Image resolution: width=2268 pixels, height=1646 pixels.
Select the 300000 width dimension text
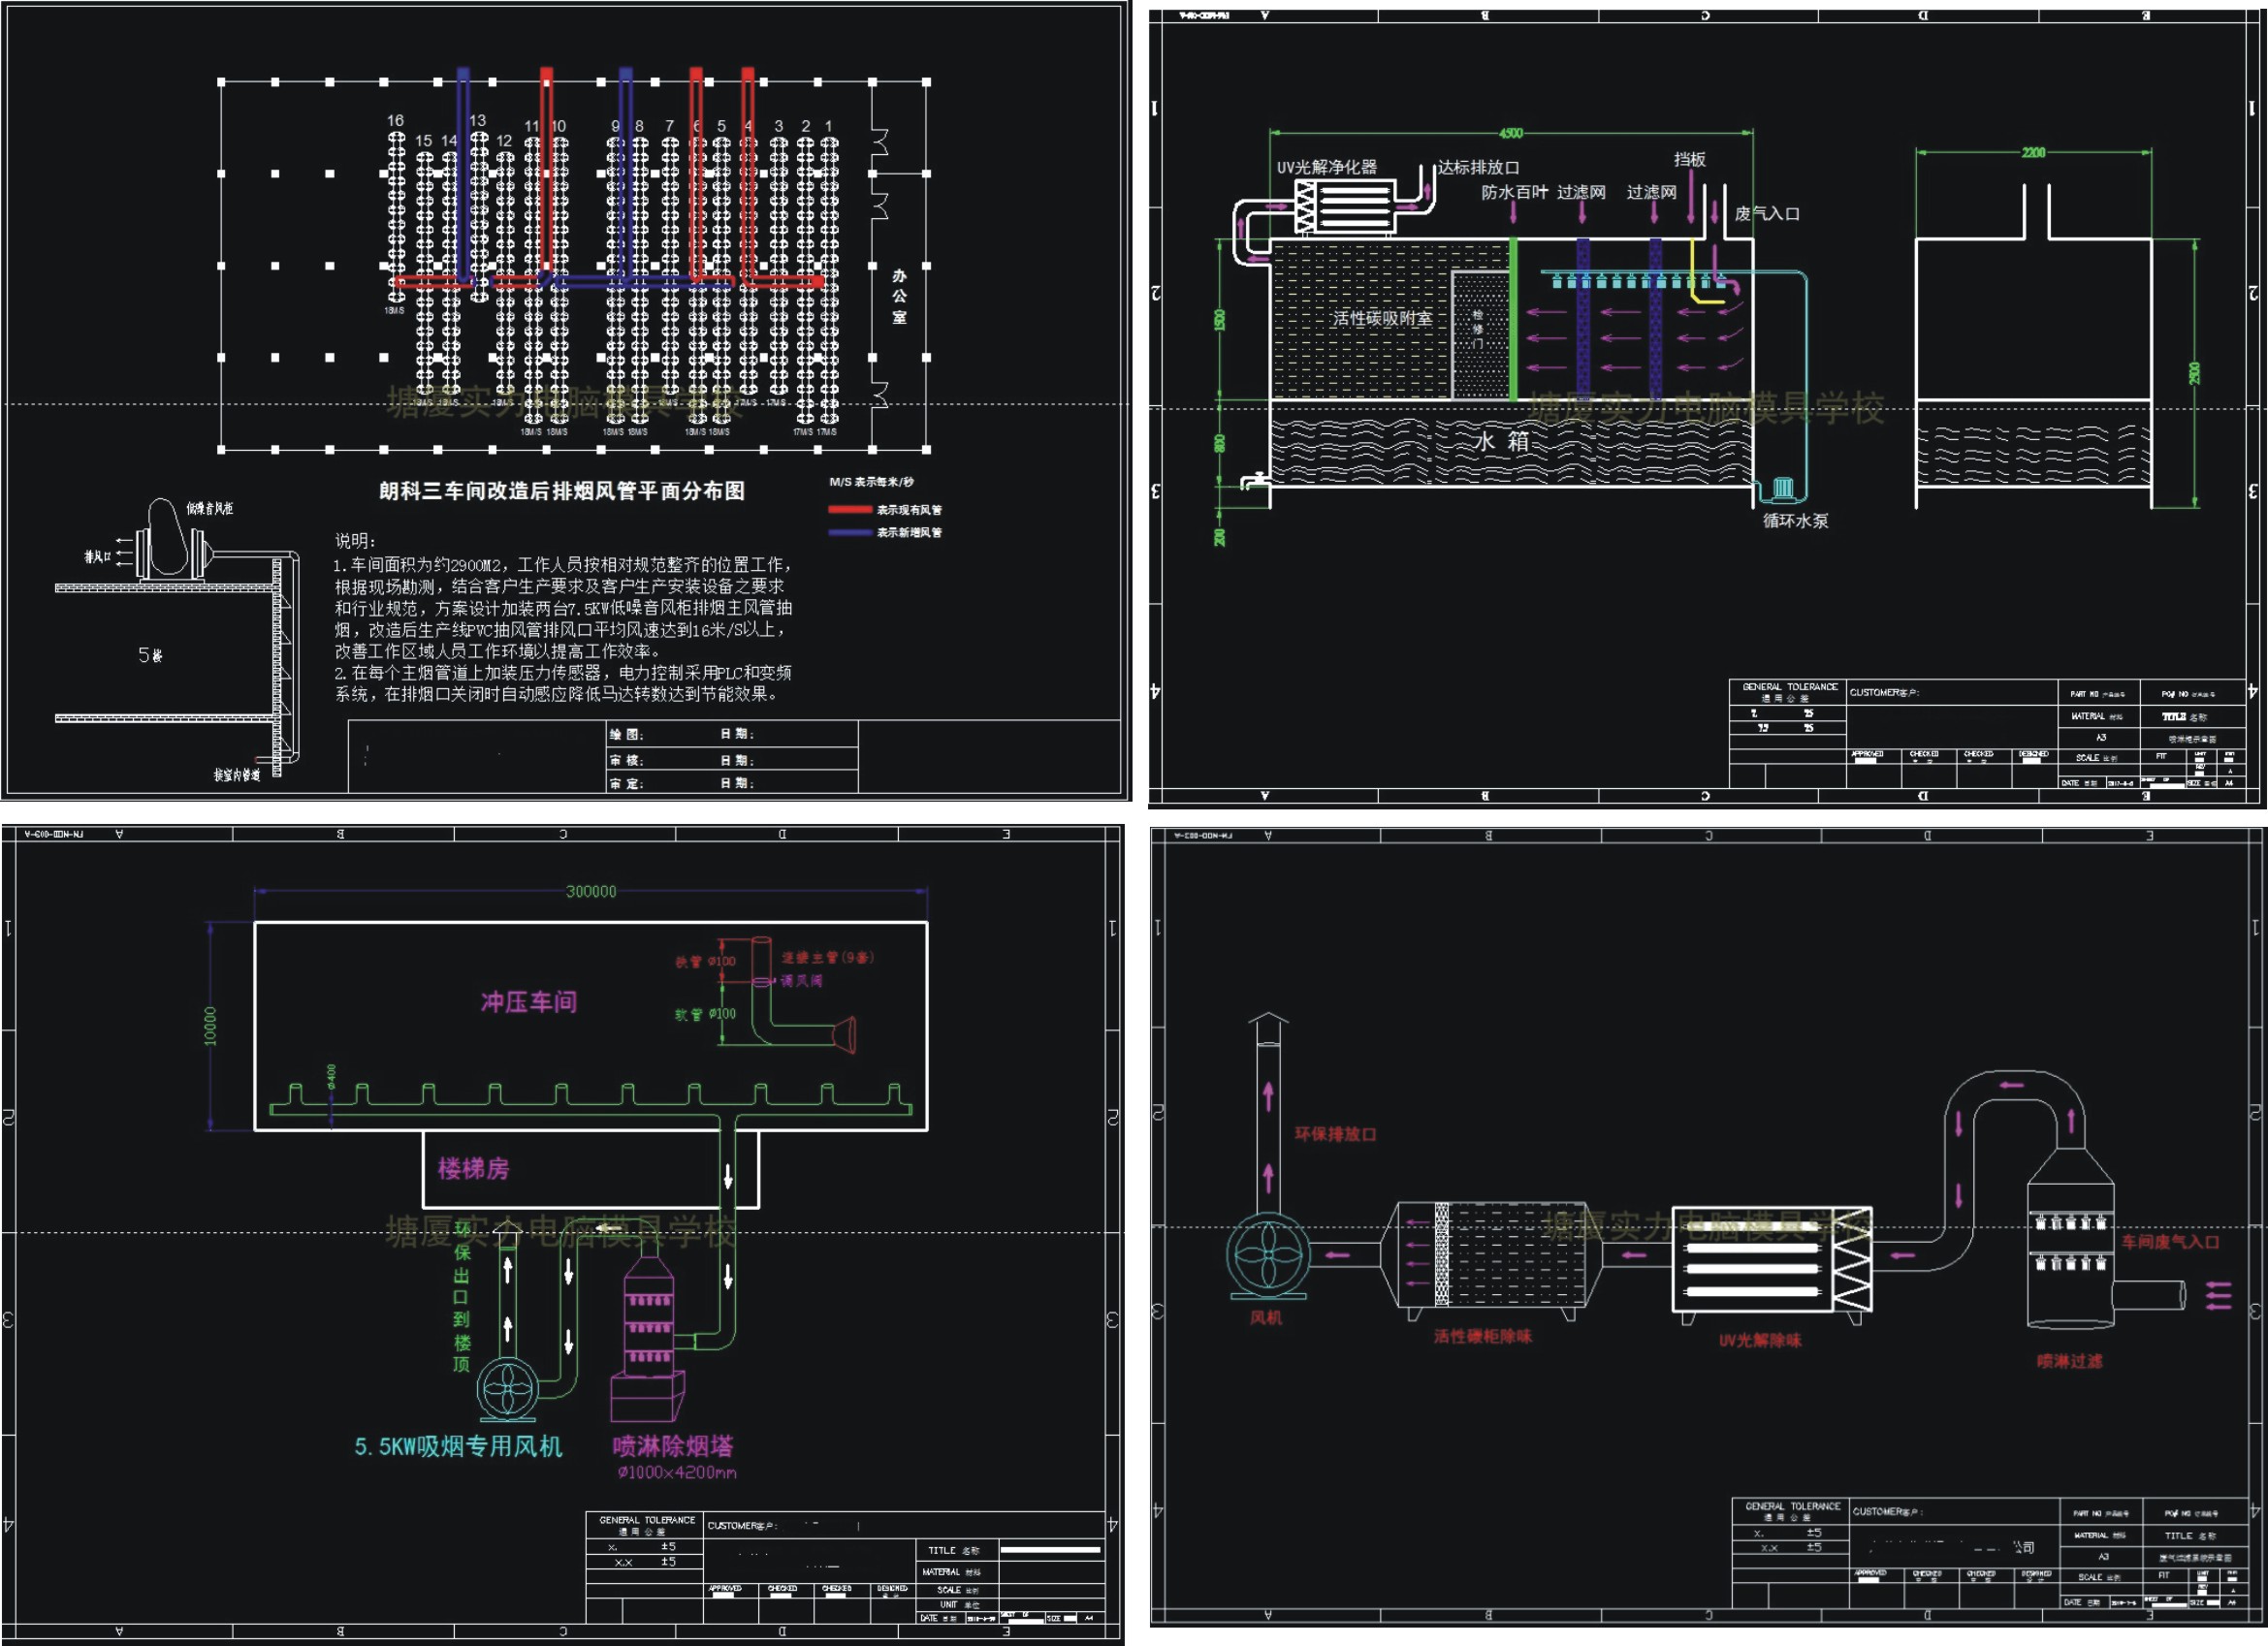tap(591, 891)
